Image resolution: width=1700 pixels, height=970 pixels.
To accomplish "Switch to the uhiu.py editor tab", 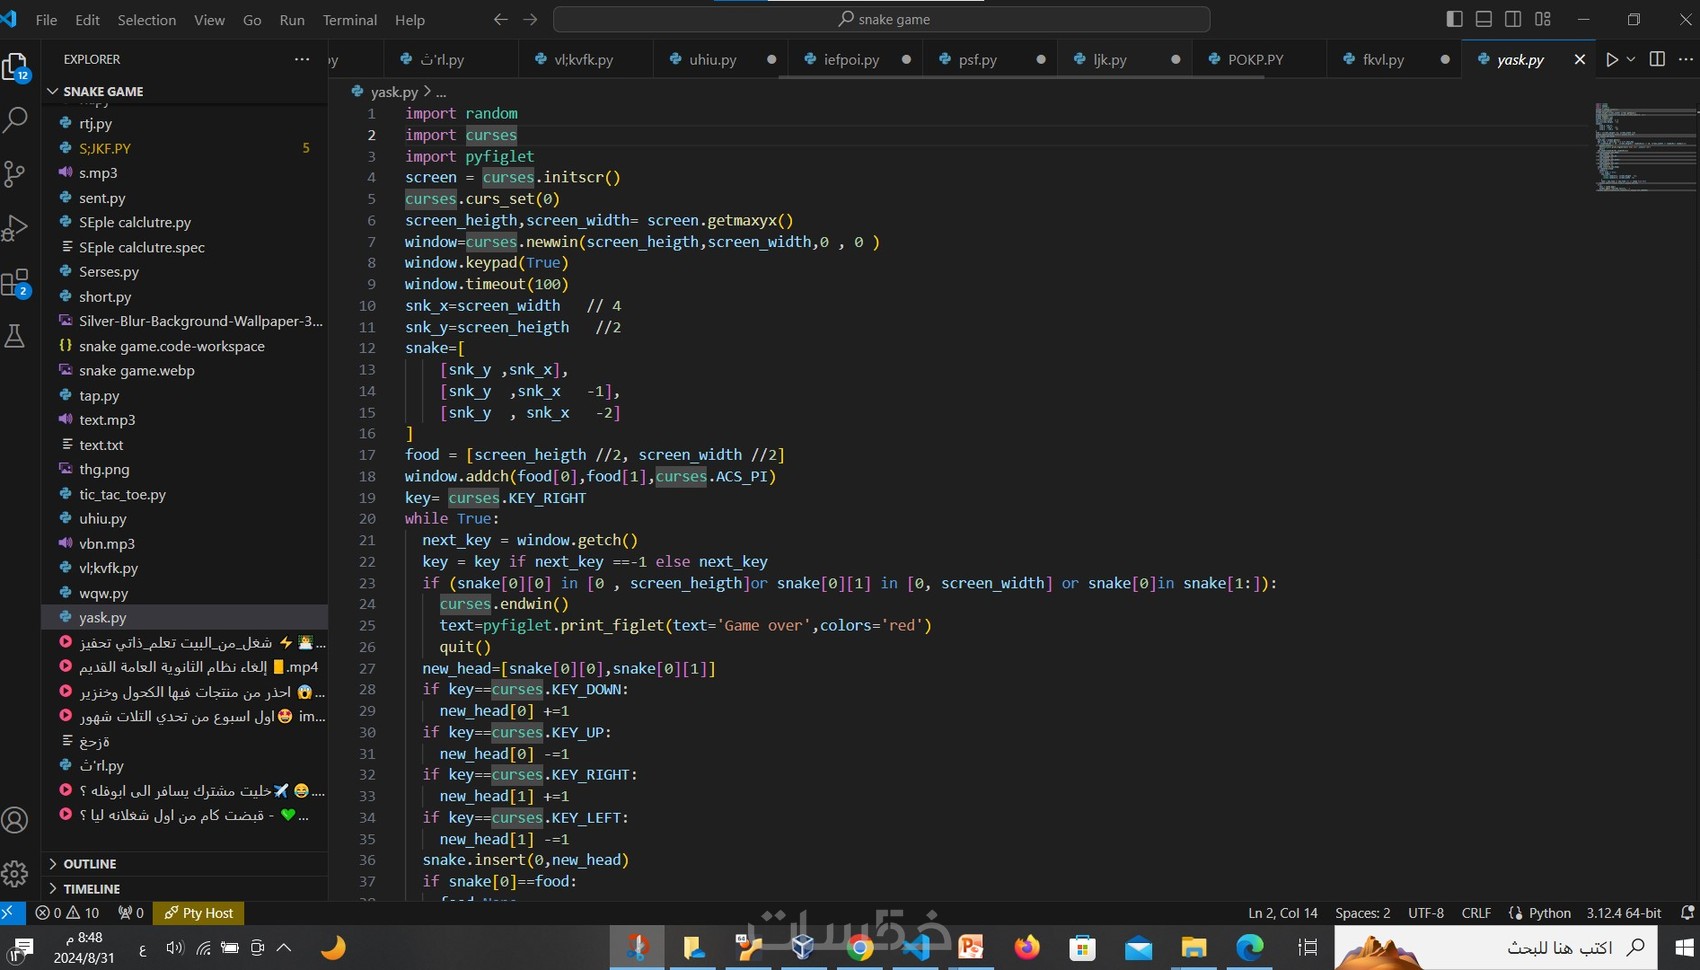I will coord(712,60).
